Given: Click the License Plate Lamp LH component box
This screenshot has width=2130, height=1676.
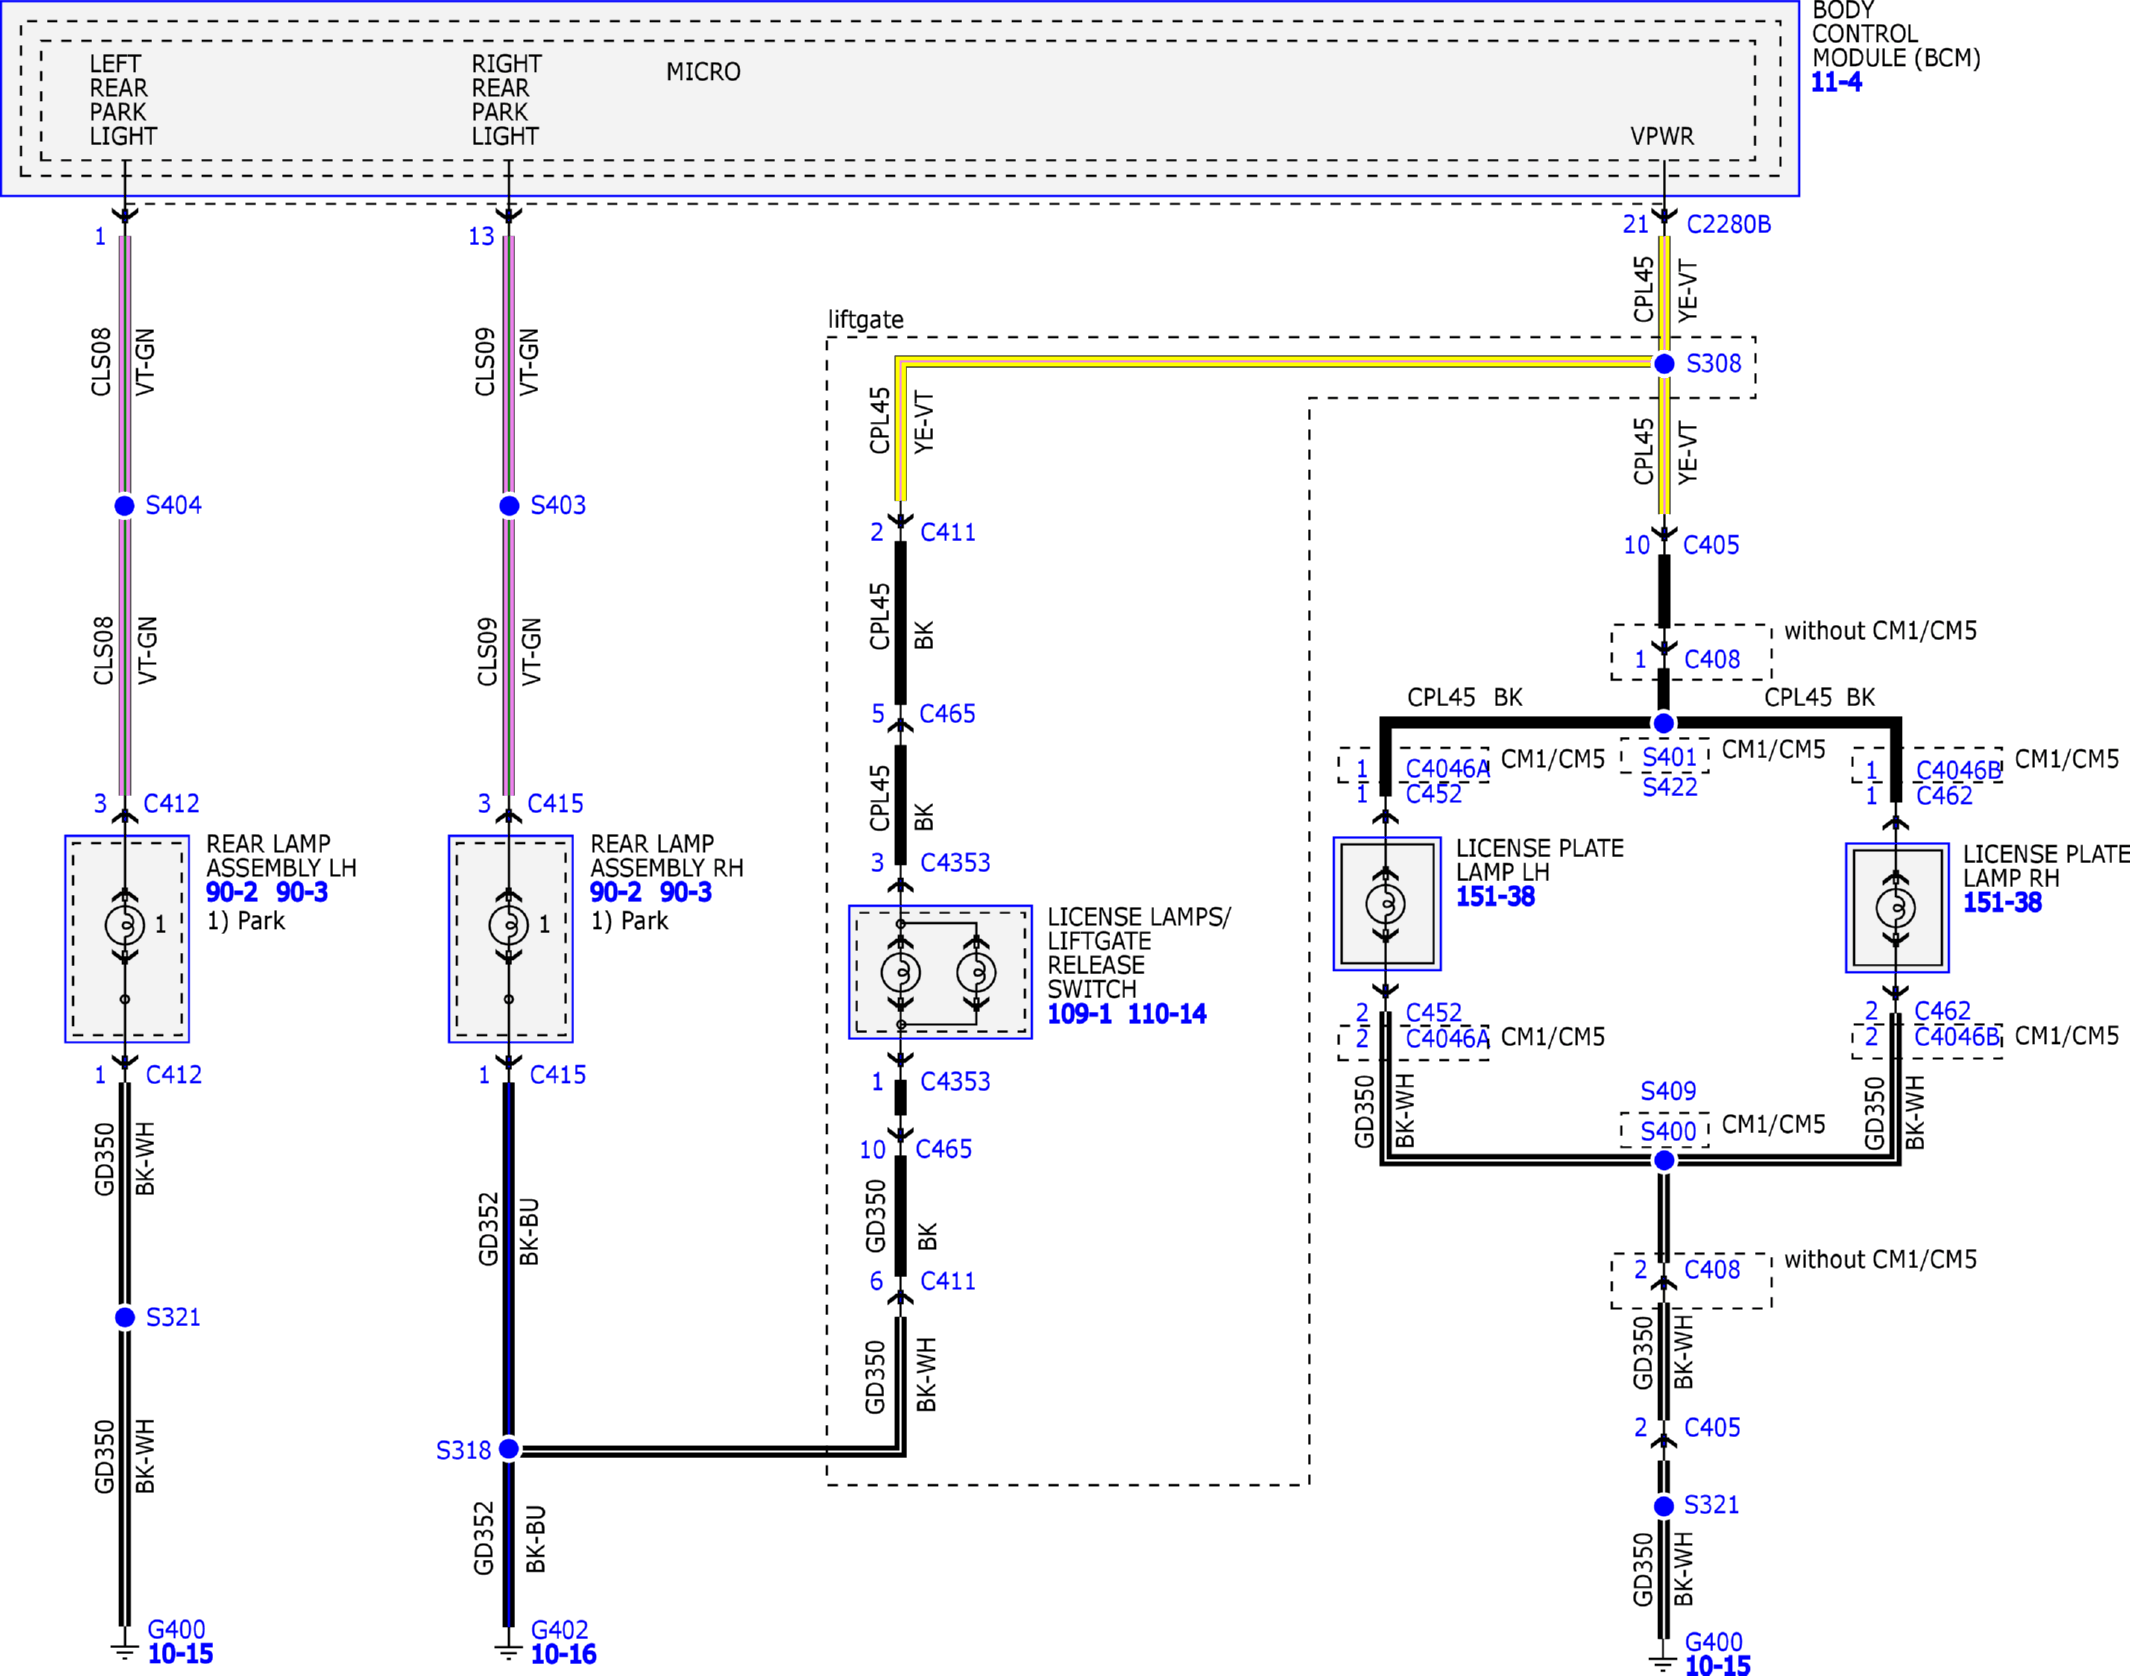Looking at the screenshot, I should 1387,904.
